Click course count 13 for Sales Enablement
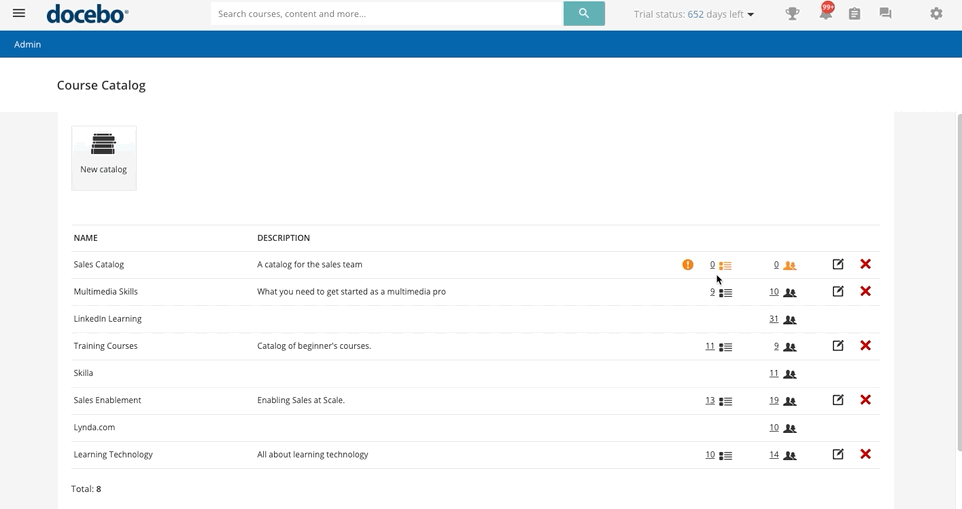Viewport: 962px width, 509px height. (710, 400)
